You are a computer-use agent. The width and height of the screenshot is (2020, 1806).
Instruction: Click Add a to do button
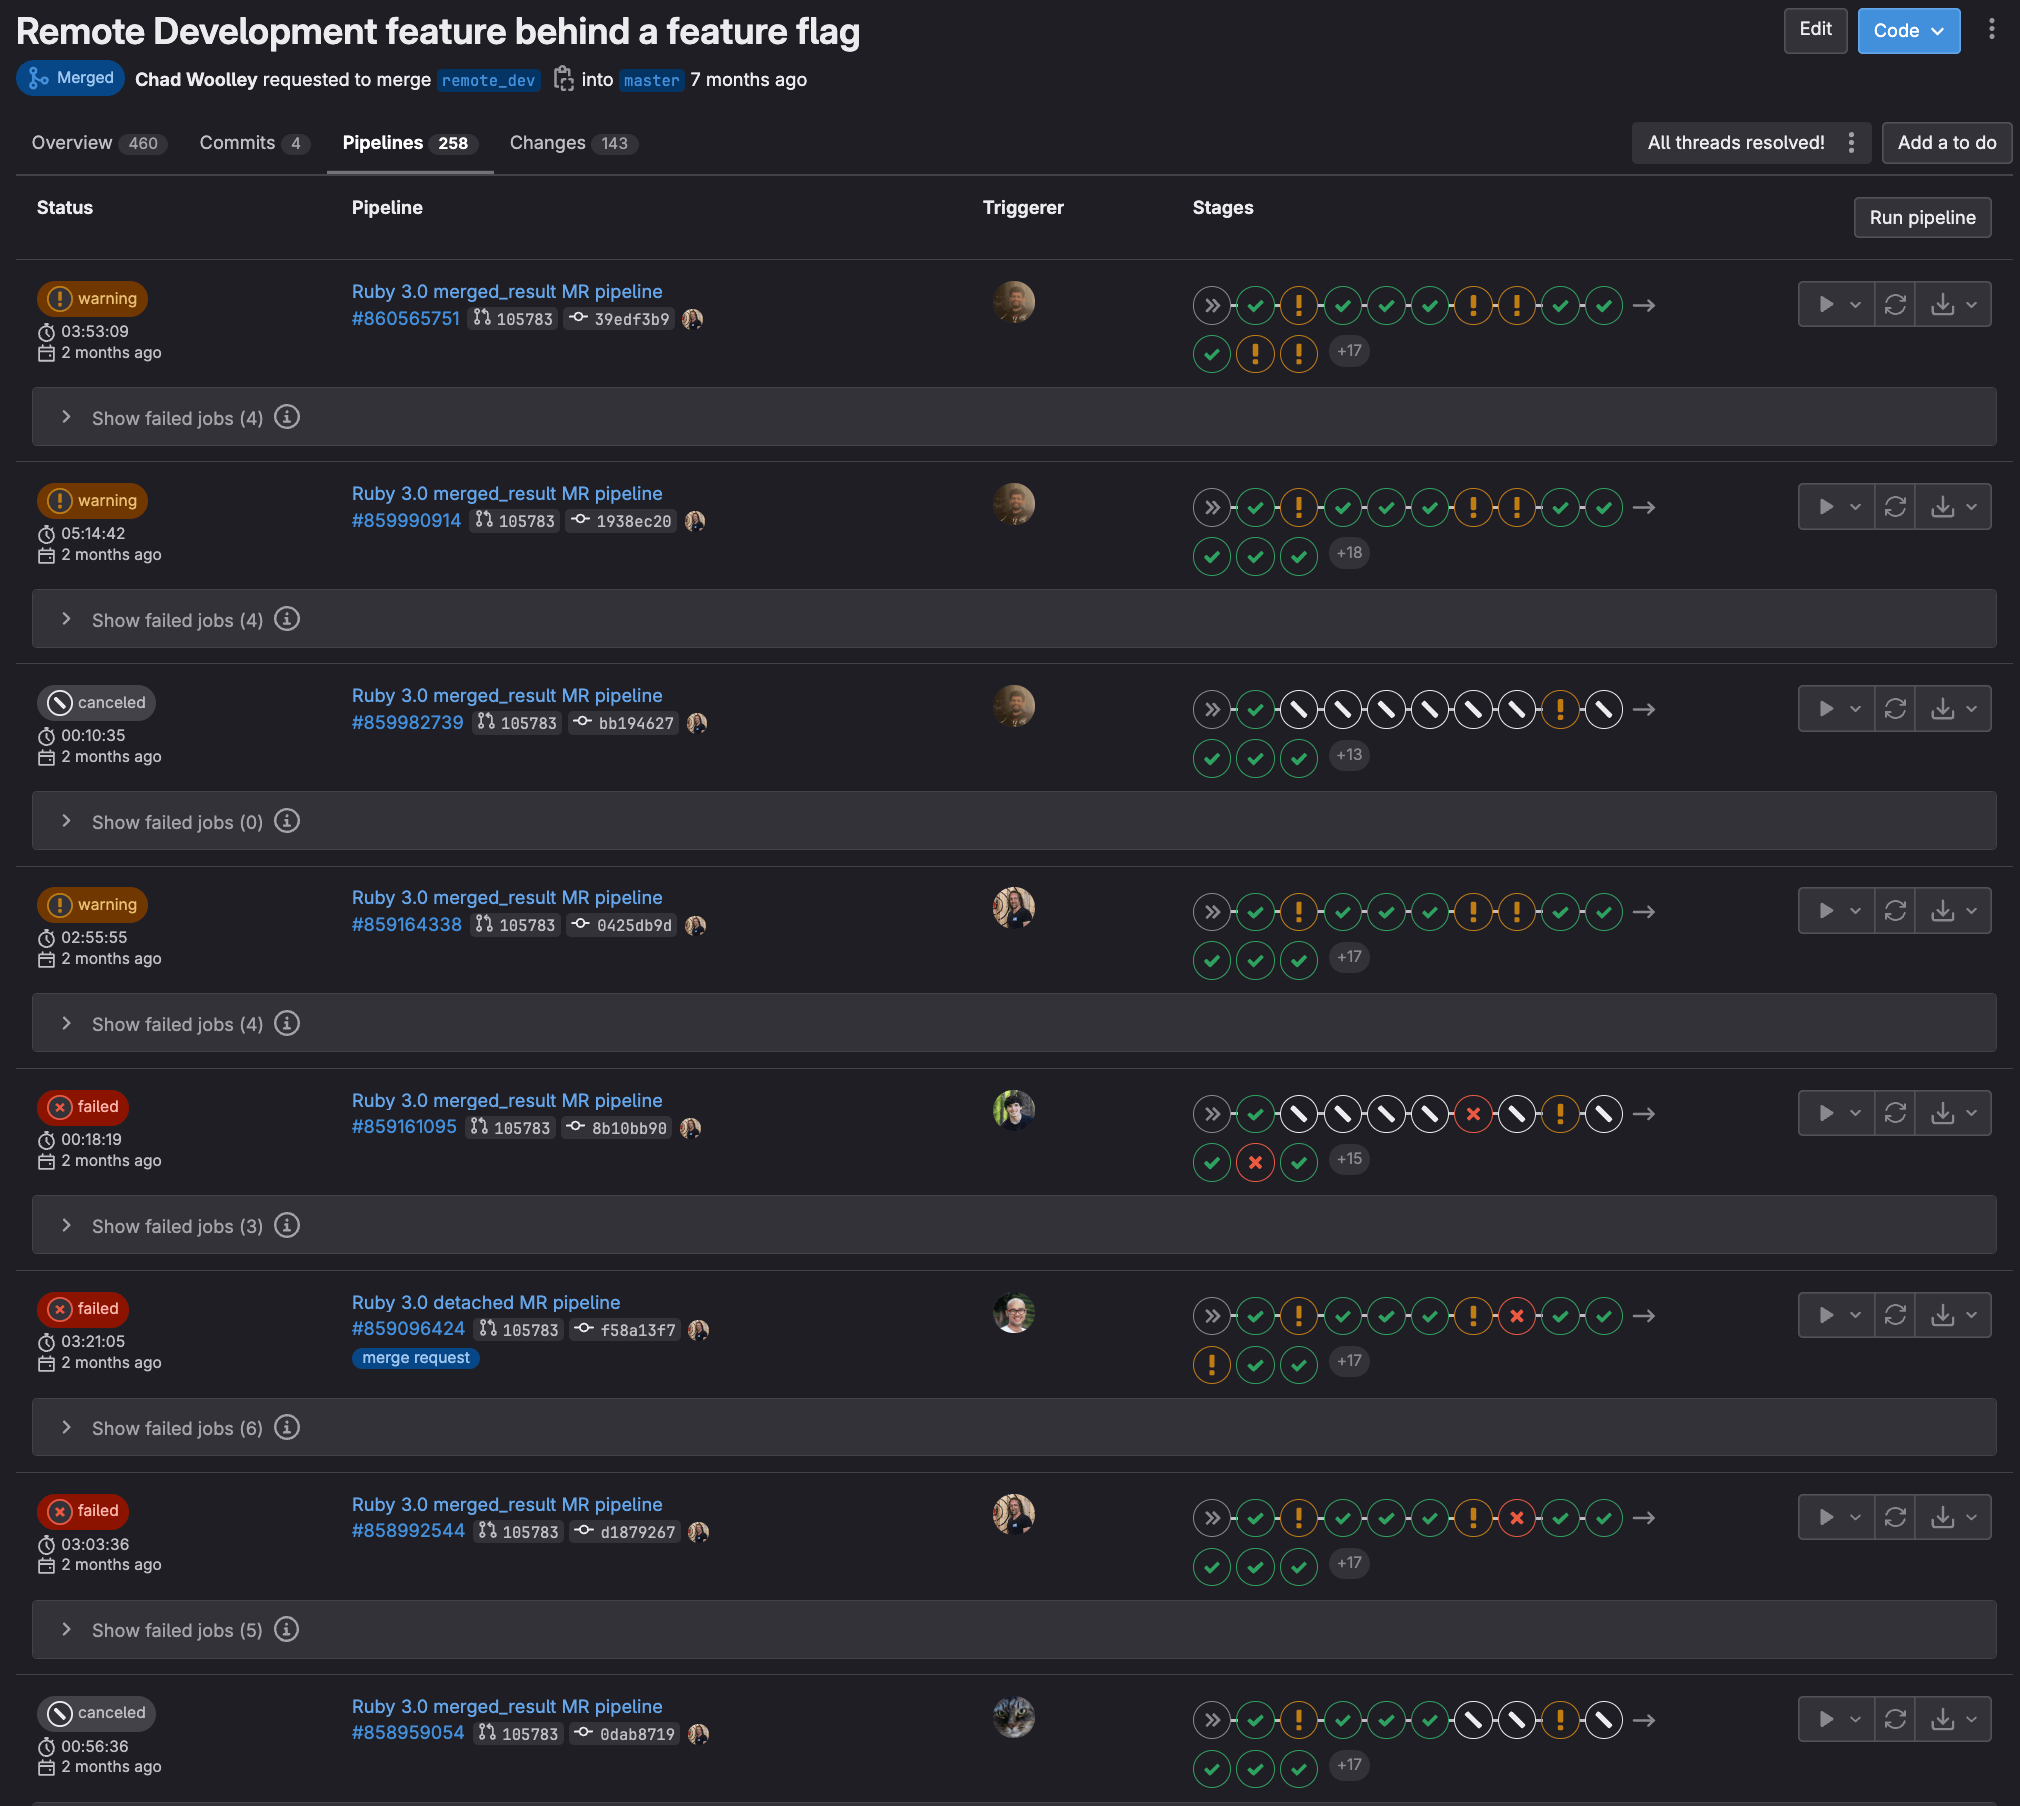(x=1946, y=143)
